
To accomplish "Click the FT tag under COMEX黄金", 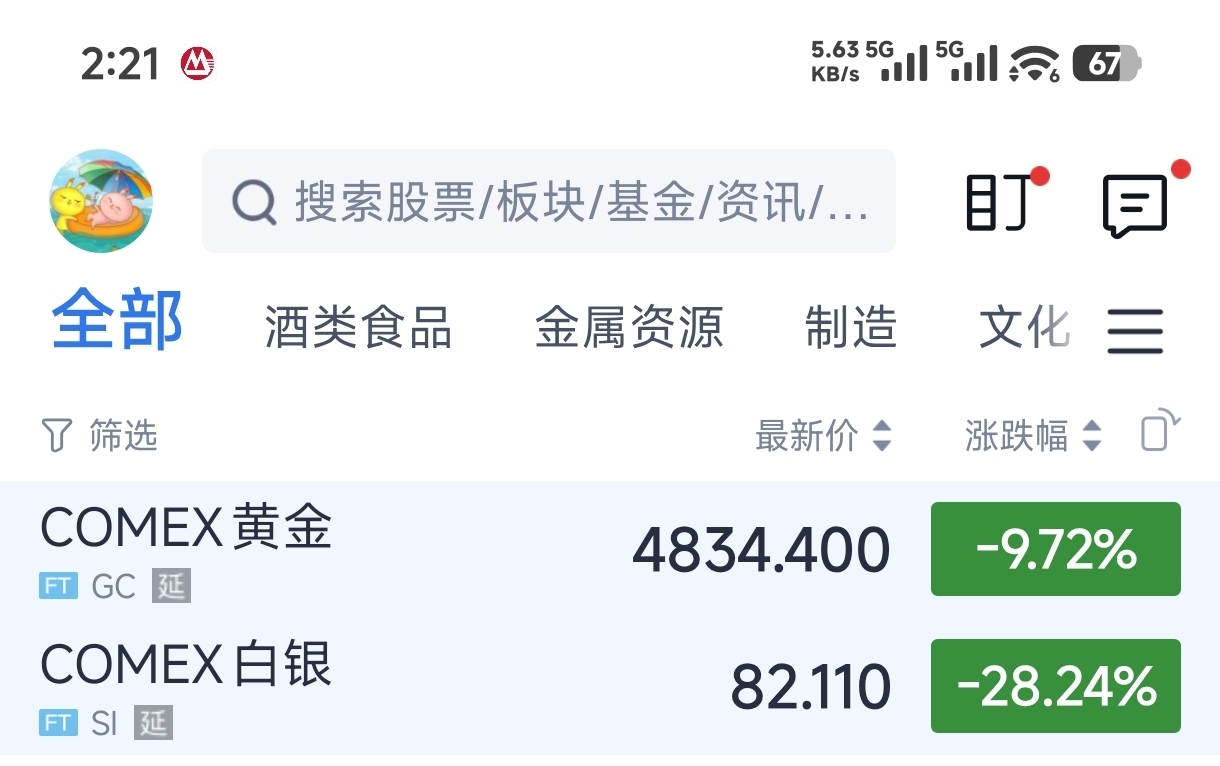I will (58, 586).
